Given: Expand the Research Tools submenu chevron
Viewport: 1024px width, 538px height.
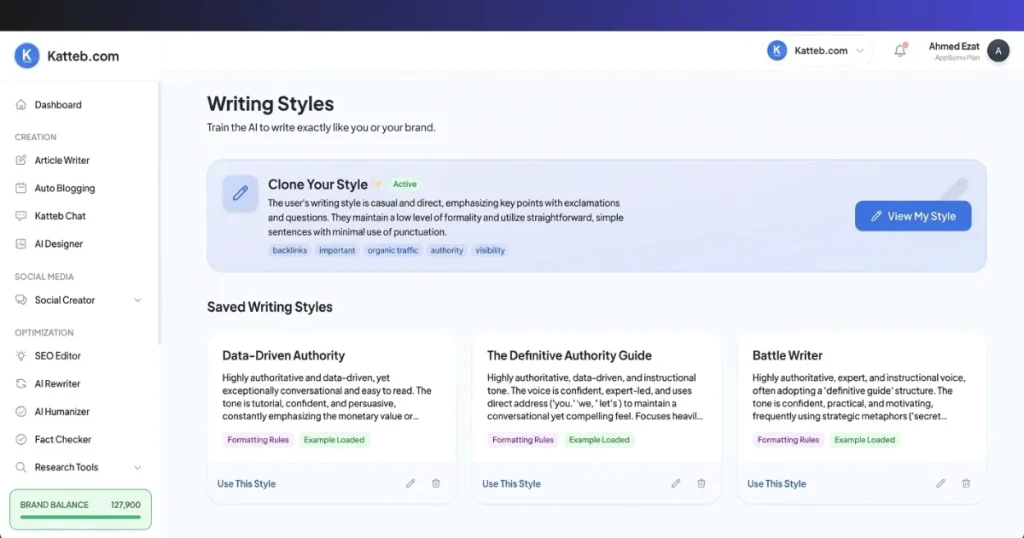Looking at the screenshot, I should (x=137, y=467).
